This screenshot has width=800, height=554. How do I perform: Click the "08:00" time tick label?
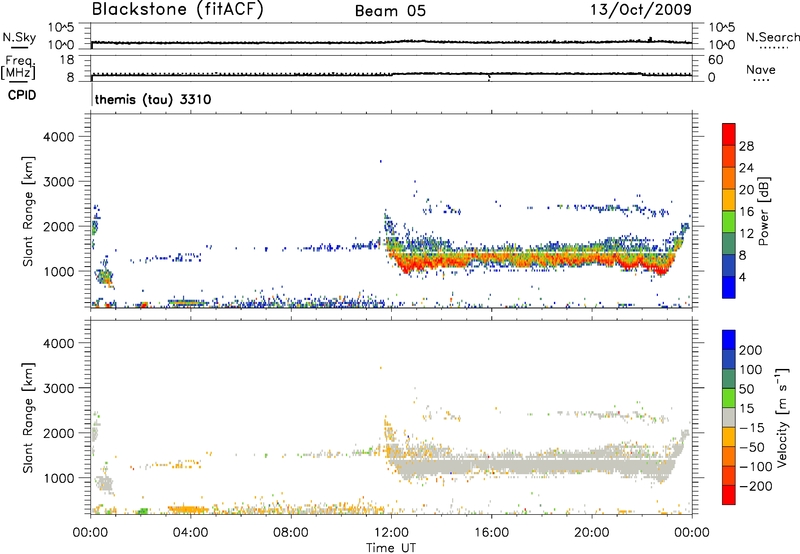(x=290, y=533)
